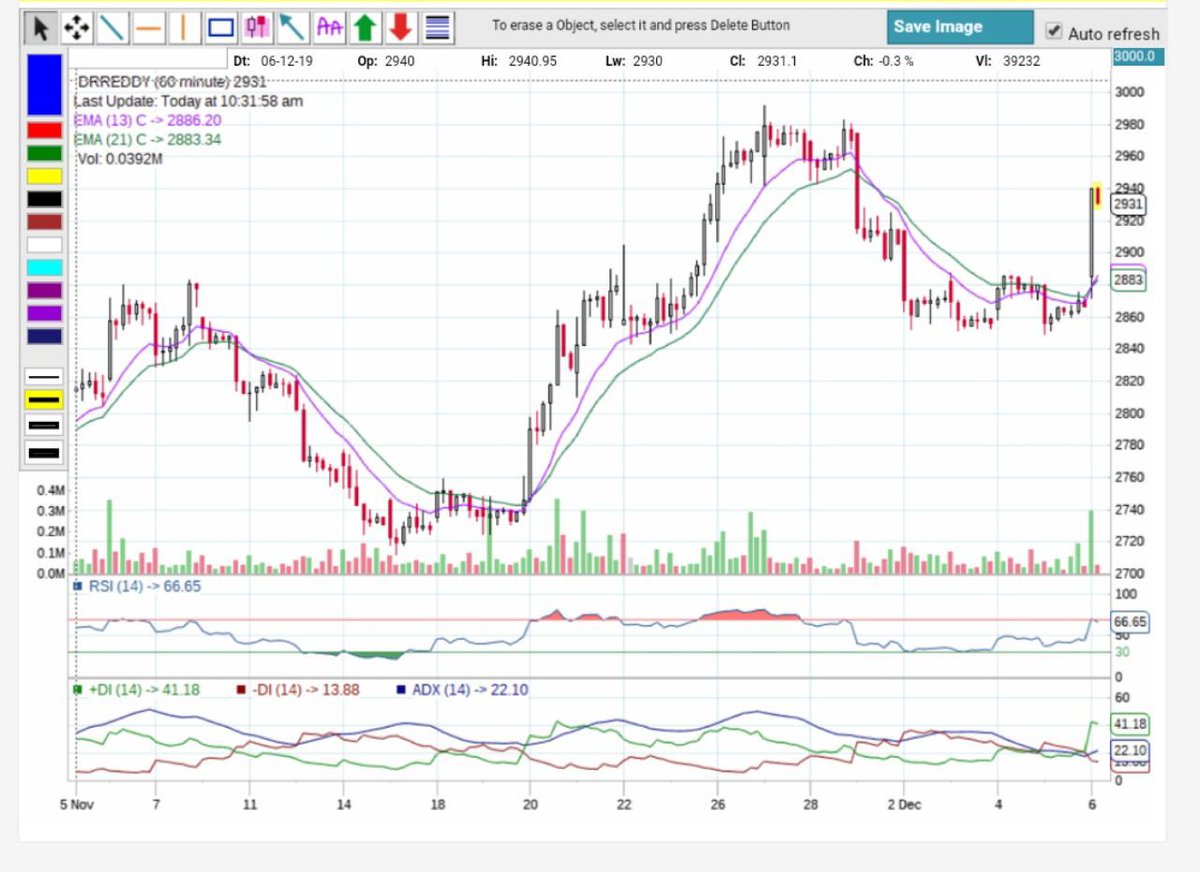This screenshot has width=1200, height=872.
Task: Click the Last Update timestamp text
Action: tap(189, 101)
